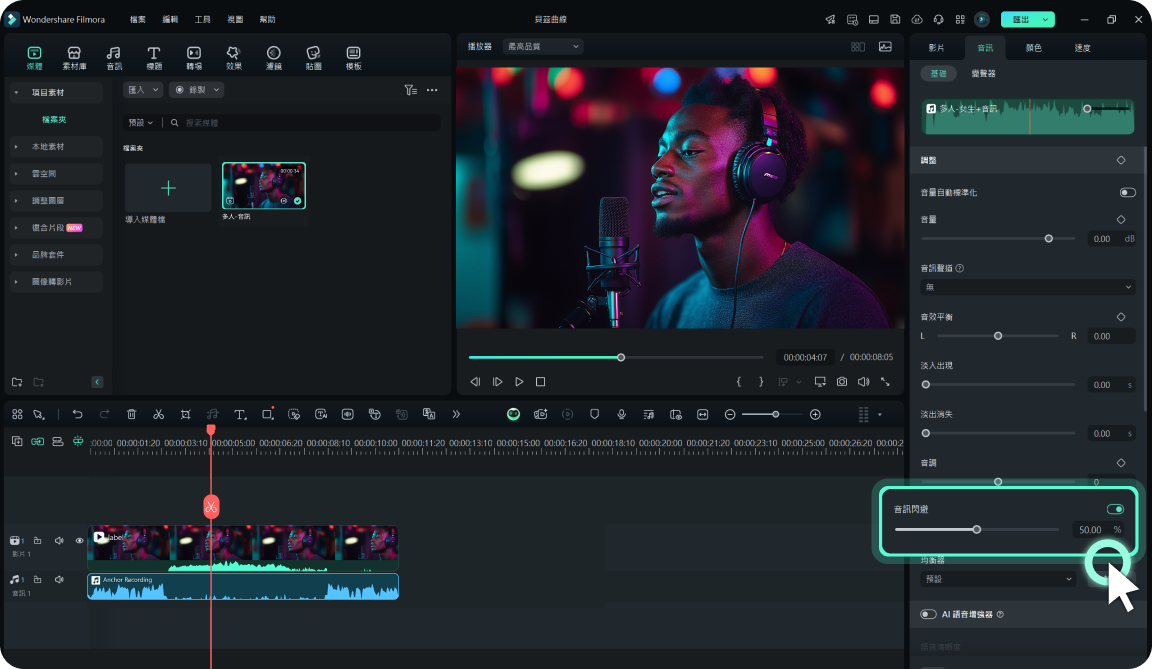Add a marker with the shield icon
Screen dimensions: 1152x669
tap(594, 414)
